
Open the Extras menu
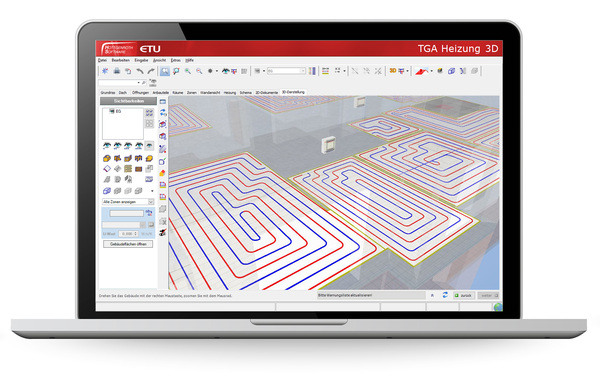[x=175, y=60]
